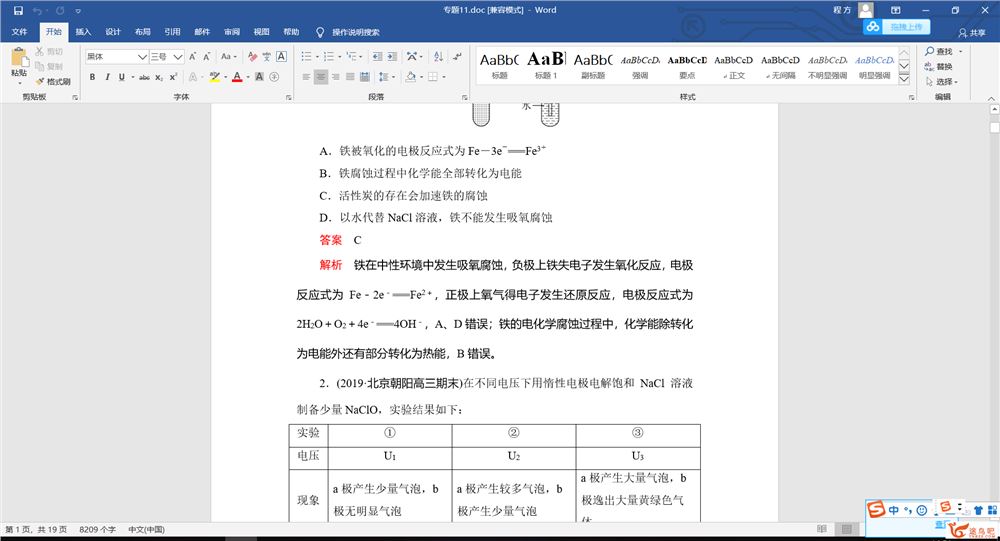Click the 操作说明搜索 Tell Me search box
Viewport: 1000px width, 541px height.
pos(348,32)
